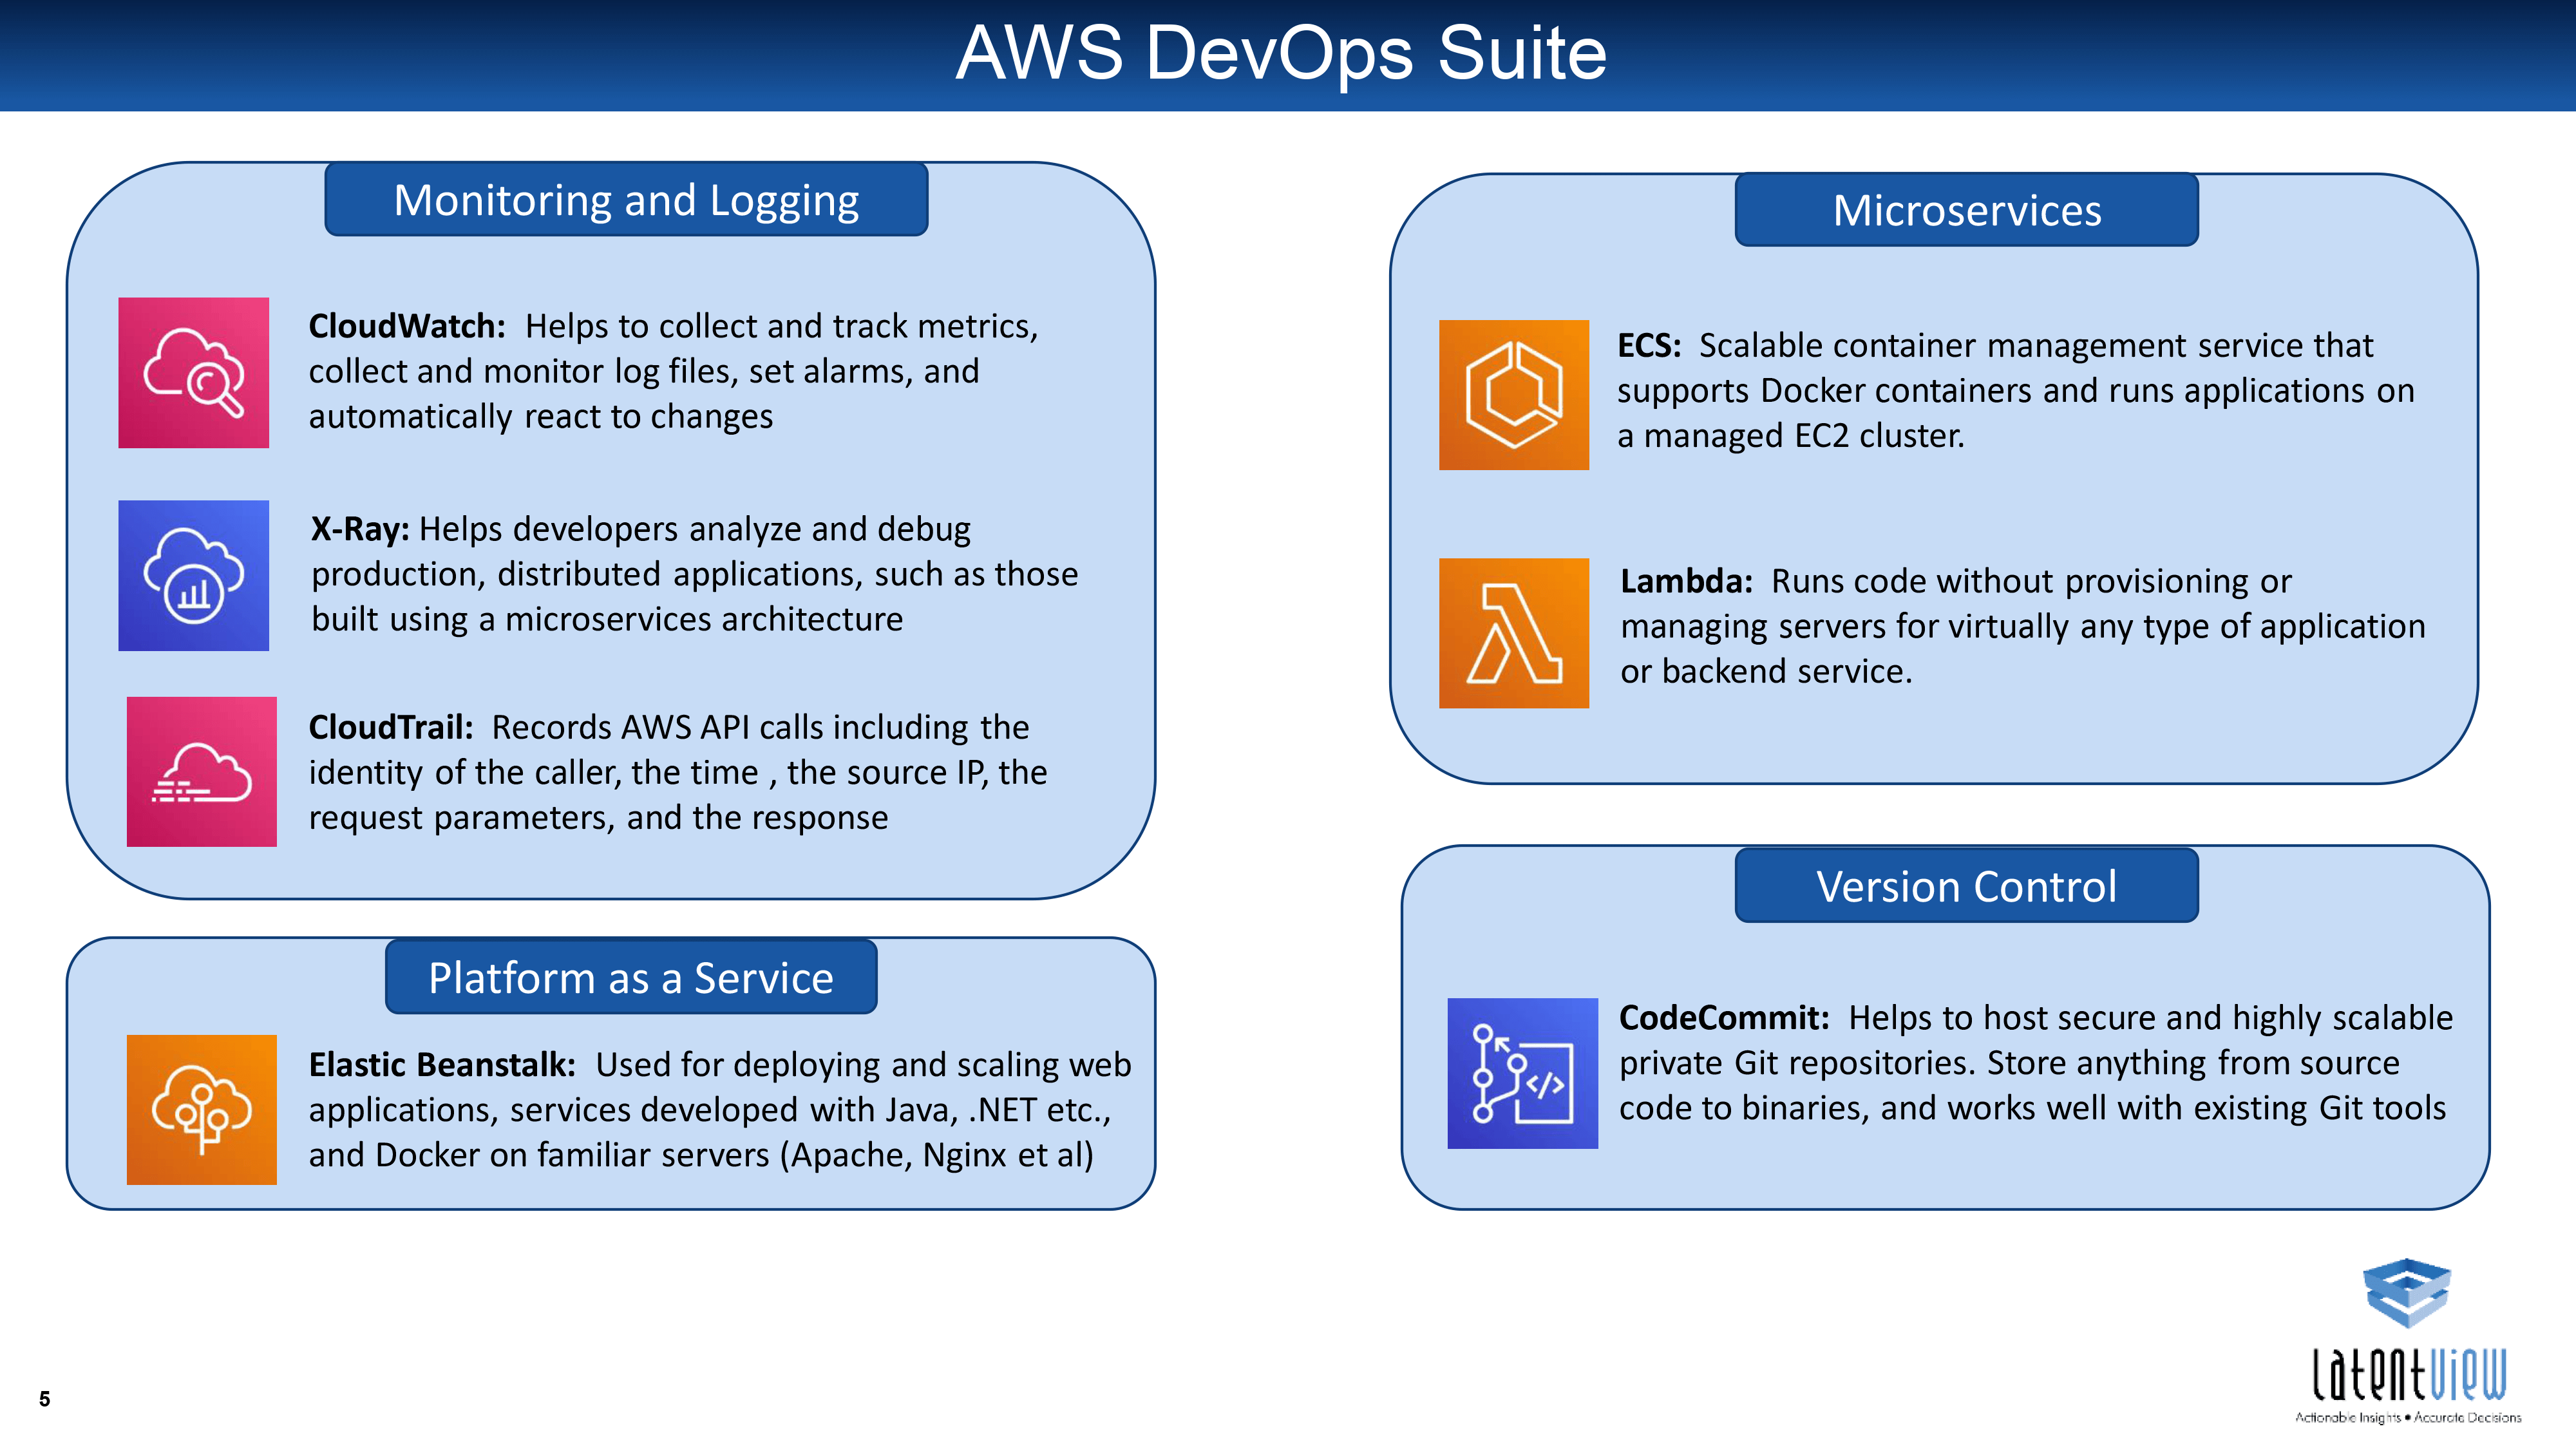Click the LatentView logo
Viewport: 2576px width, 1449px height.
[2408, 1340]
